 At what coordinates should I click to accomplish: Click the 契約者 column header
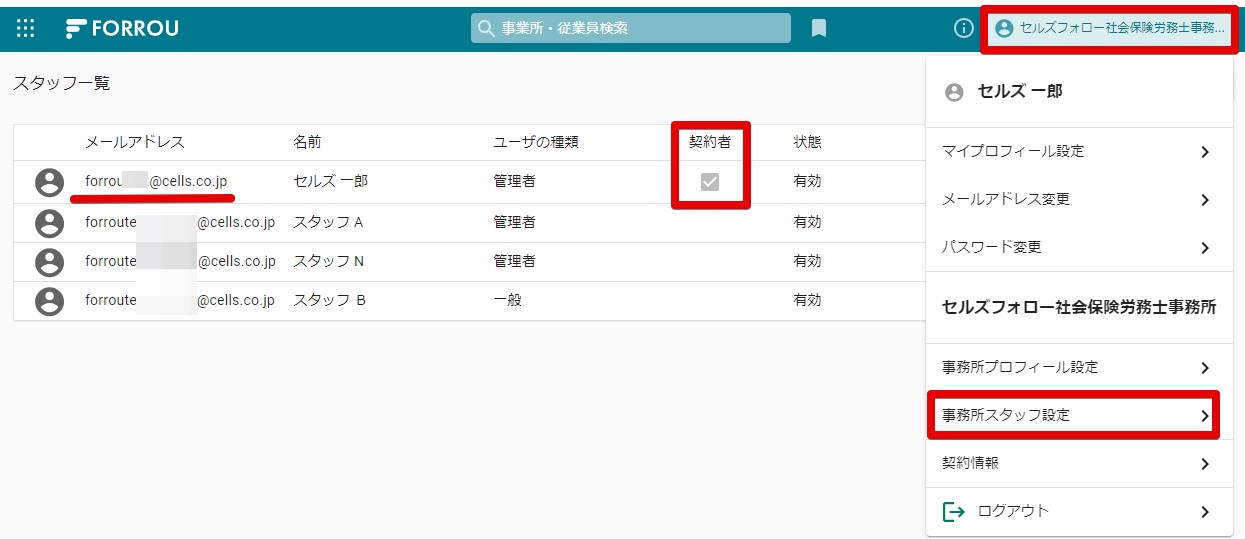[710, 142]
